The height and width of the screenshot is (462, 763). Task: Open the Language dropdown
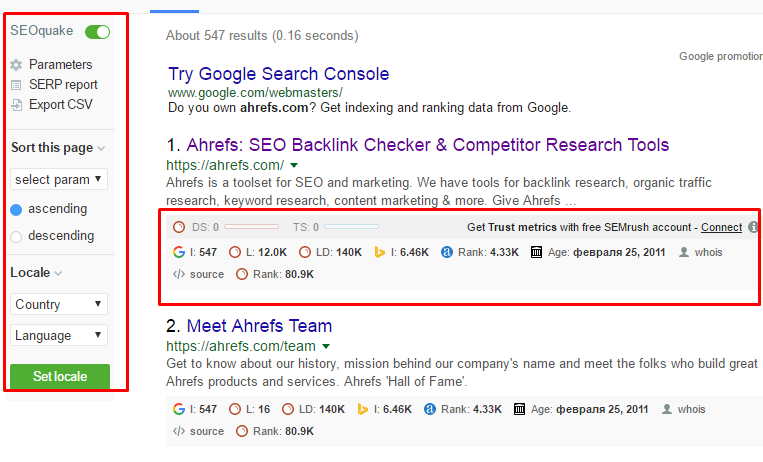[58, 335]
